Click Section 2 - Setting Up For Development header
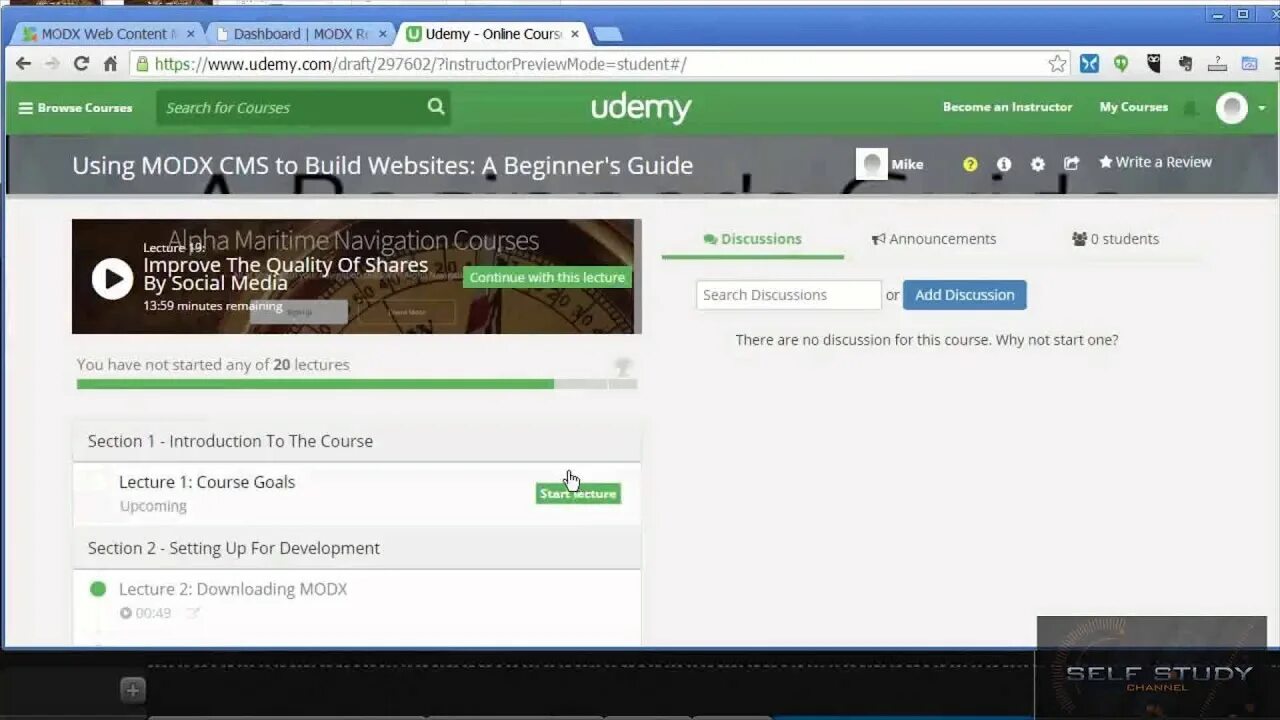 356,548
